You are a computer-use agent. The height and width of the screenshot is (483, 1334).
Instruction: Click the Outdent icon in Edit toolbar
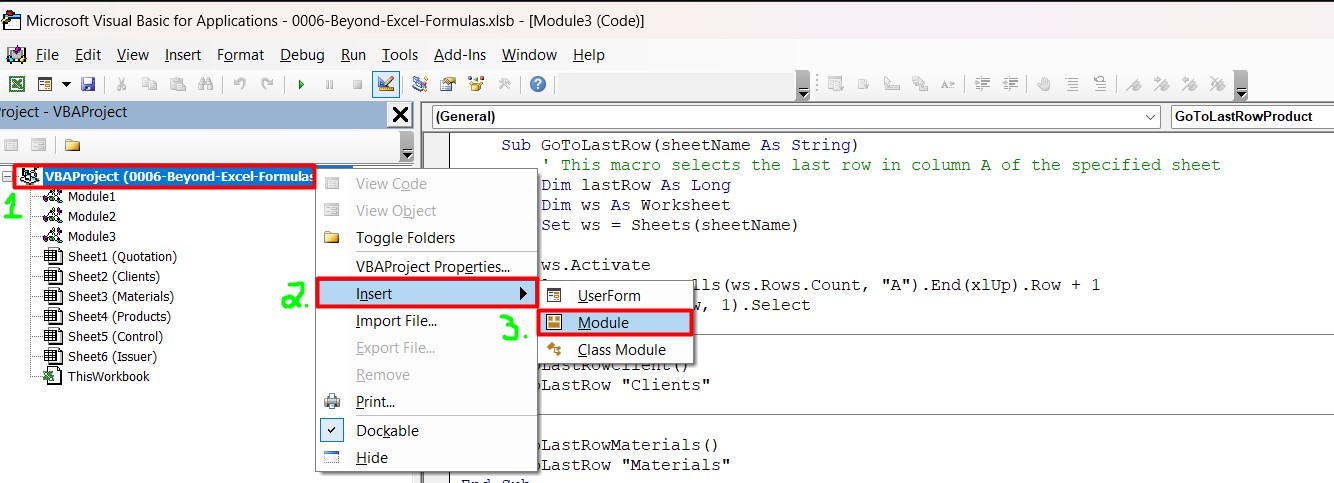pos(1010,84)
